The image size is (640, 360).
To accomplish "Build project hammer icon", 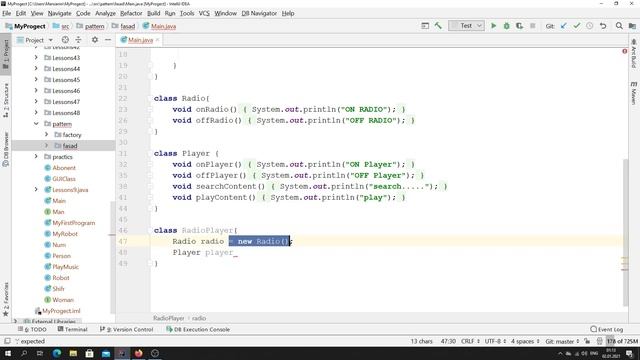I will pos(438,26).
